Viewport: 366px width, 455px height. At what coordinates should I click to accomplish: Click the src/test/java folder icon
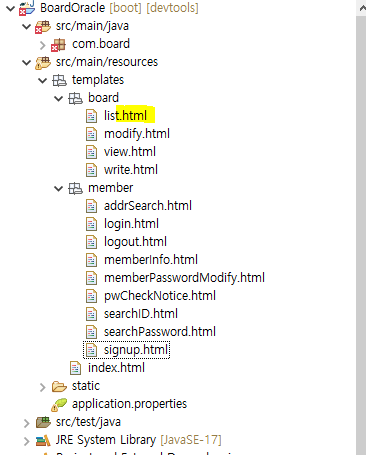[x=43, y=422]
